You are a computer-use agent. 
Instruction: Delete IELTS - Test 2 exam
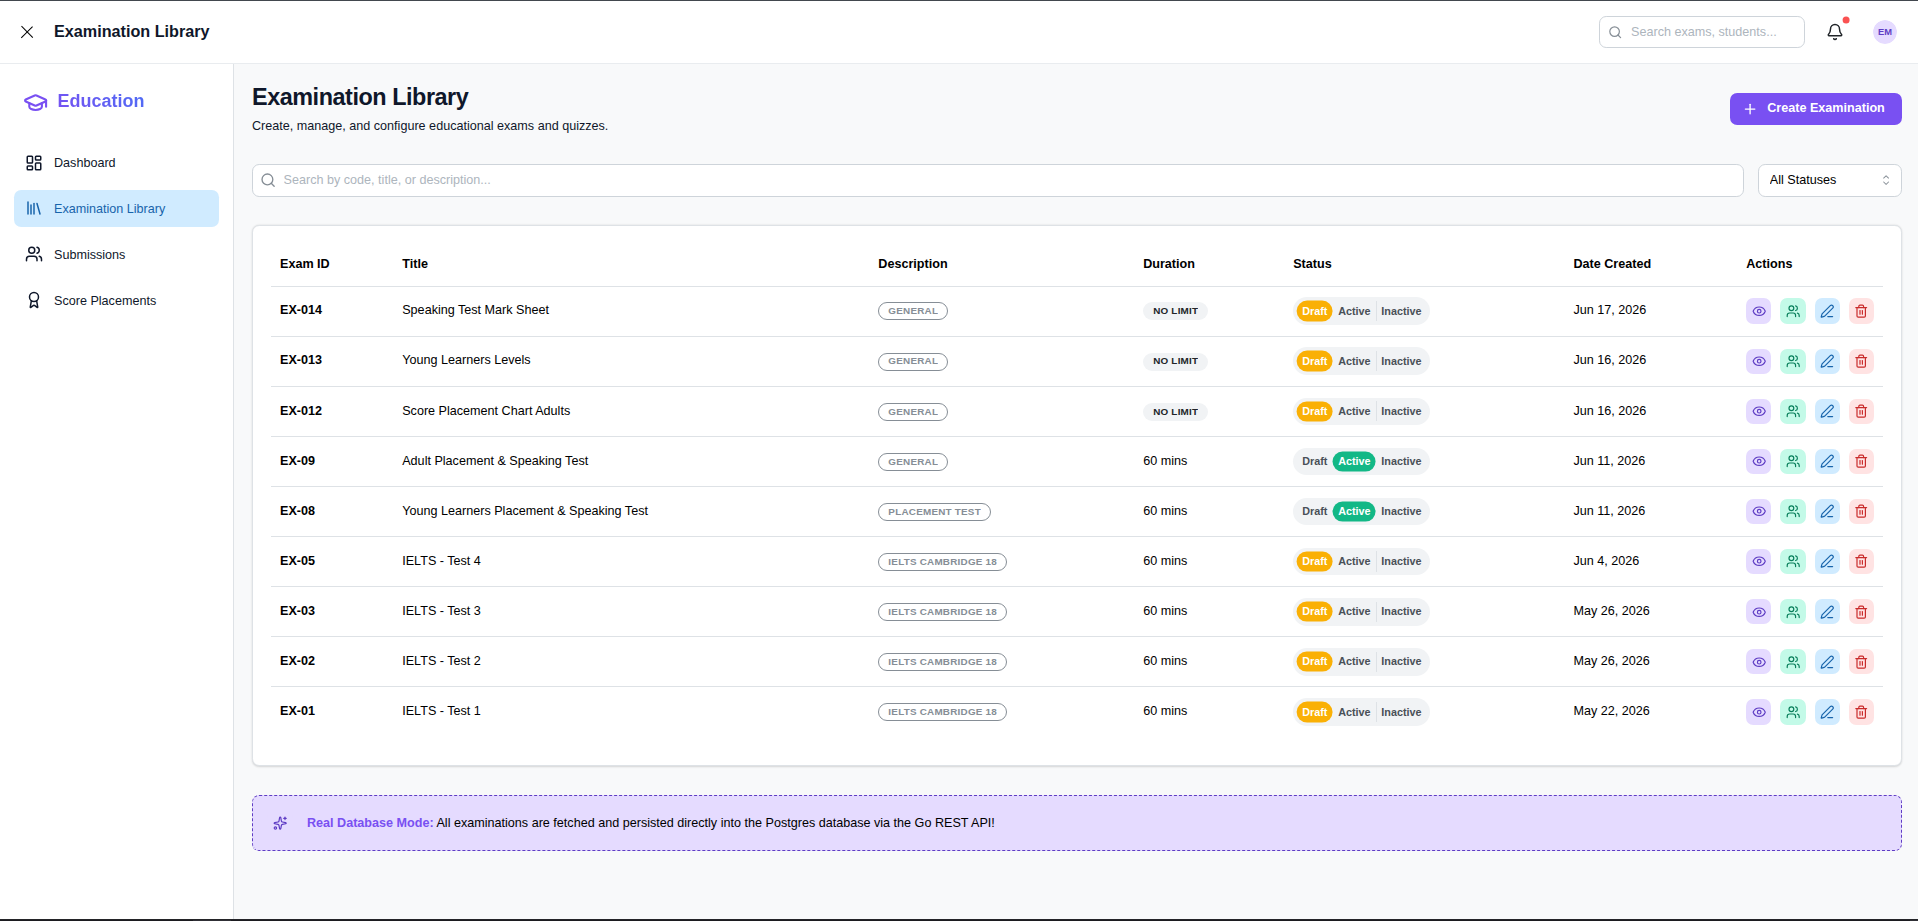pos(1861,661)
